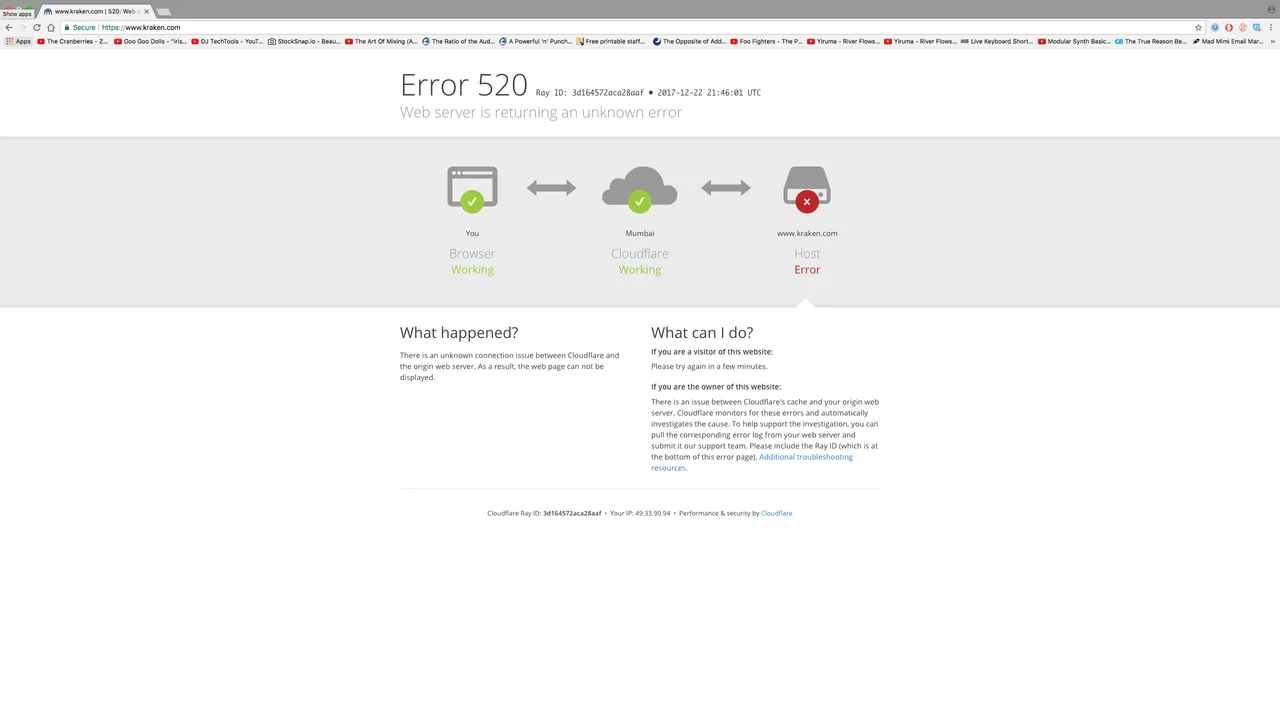Open the Chrome profile avatar
Screen dimensions: 1280x720
point(1271,9)
